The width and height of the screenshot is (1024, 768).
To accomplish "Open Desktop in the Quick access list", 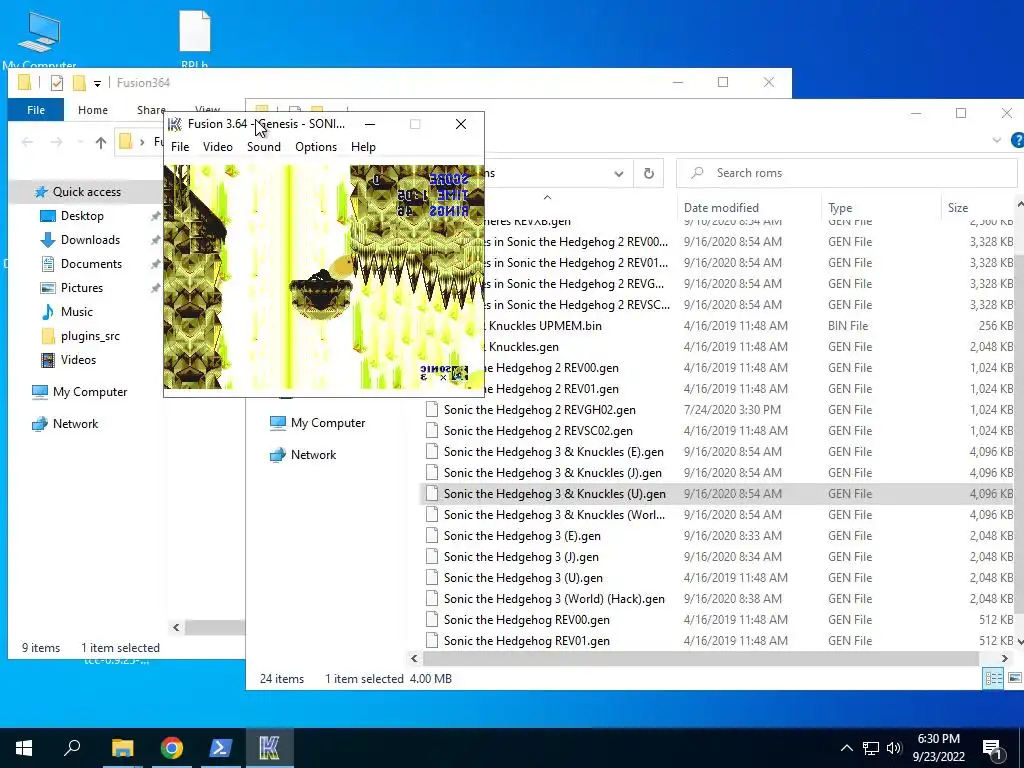I will pyautogui.click(x=82, y=216).
